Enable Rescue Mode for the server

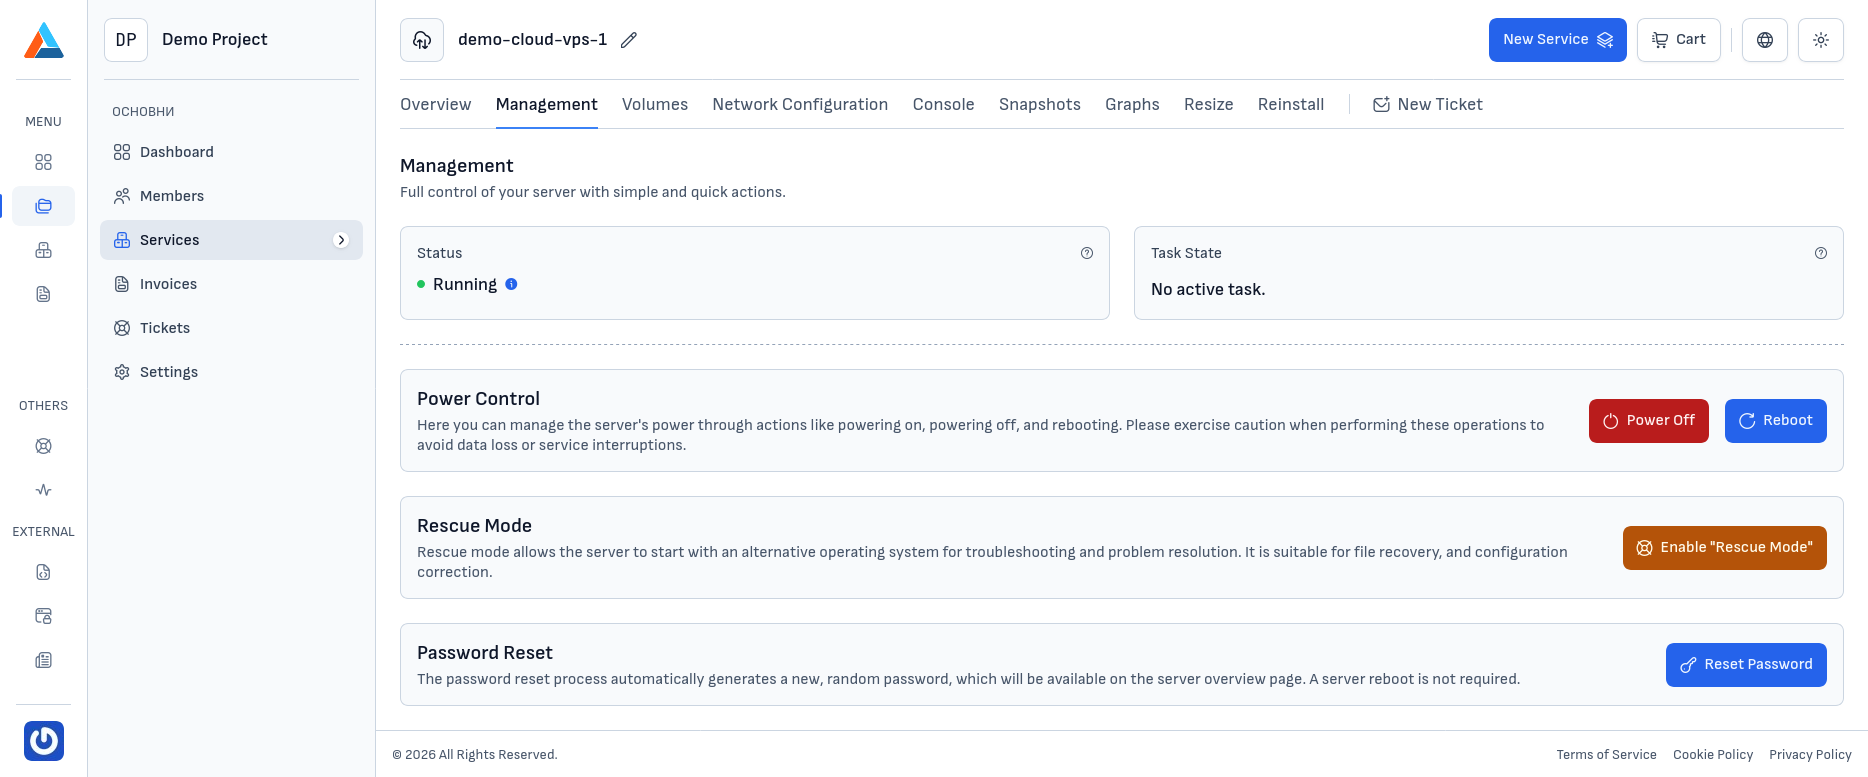(x=1724, y=548)
